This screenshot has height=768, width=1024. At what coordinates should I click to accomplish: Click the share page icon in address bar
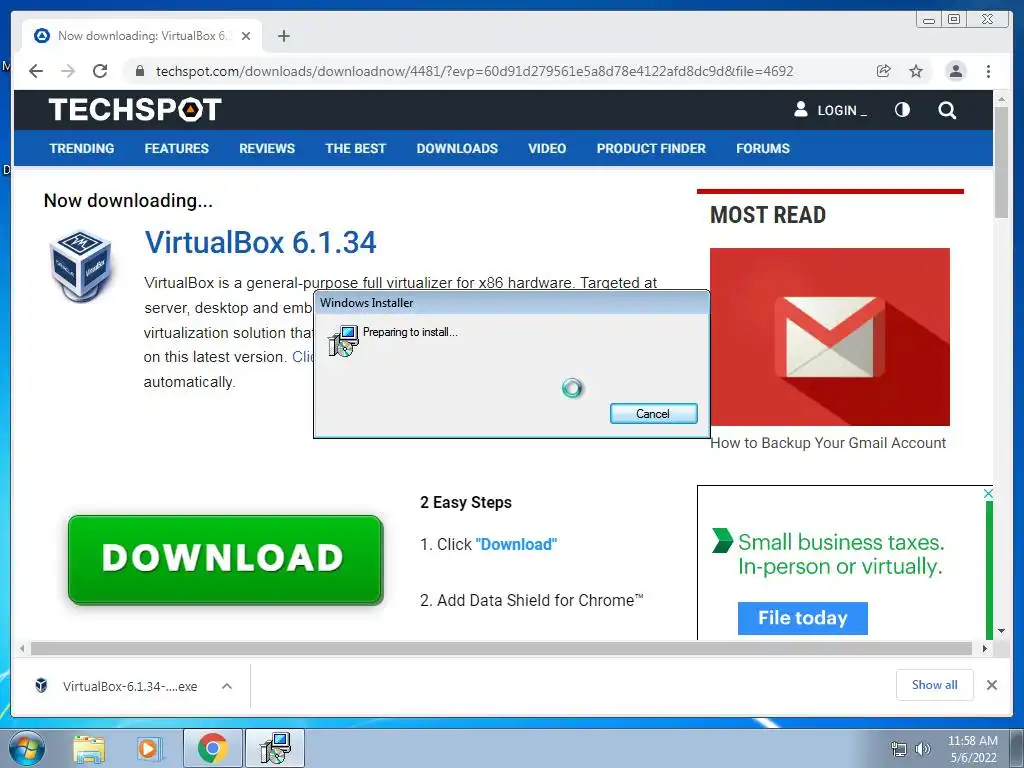[884, 71]
